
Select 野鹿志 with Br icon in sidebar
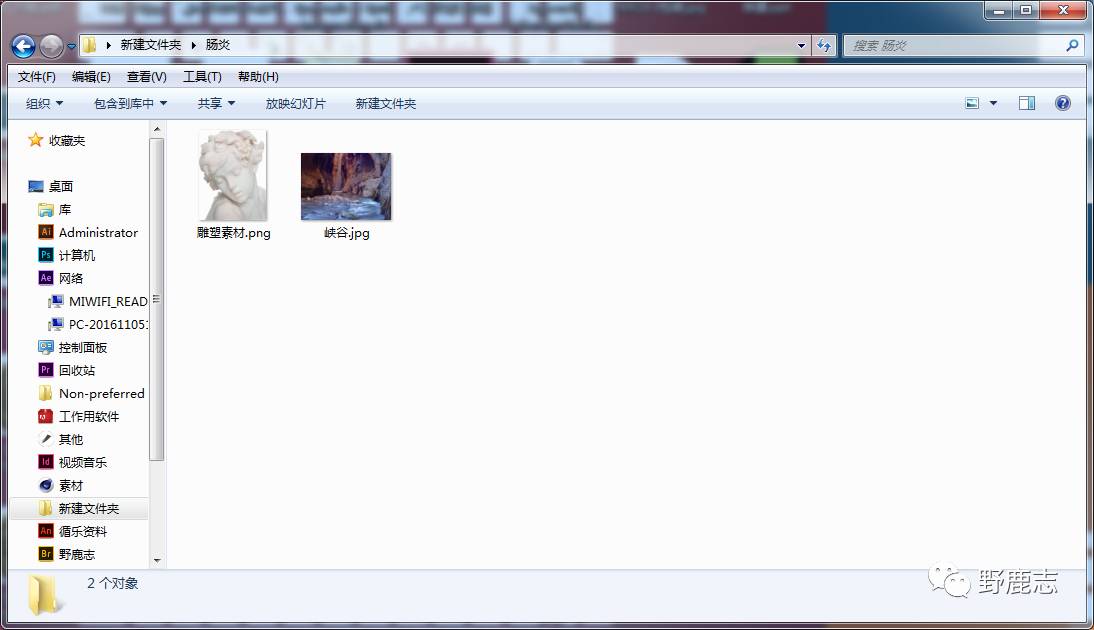coord(77,554)
